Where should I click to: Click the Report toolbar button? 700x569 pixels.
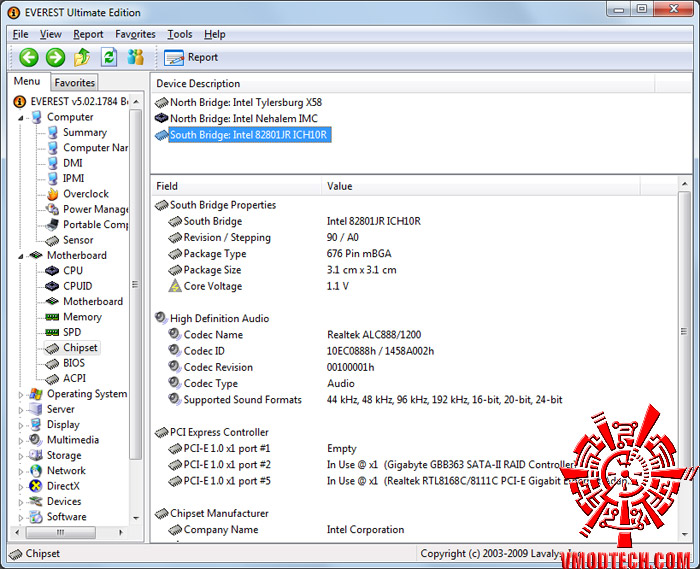click(191, 58)
